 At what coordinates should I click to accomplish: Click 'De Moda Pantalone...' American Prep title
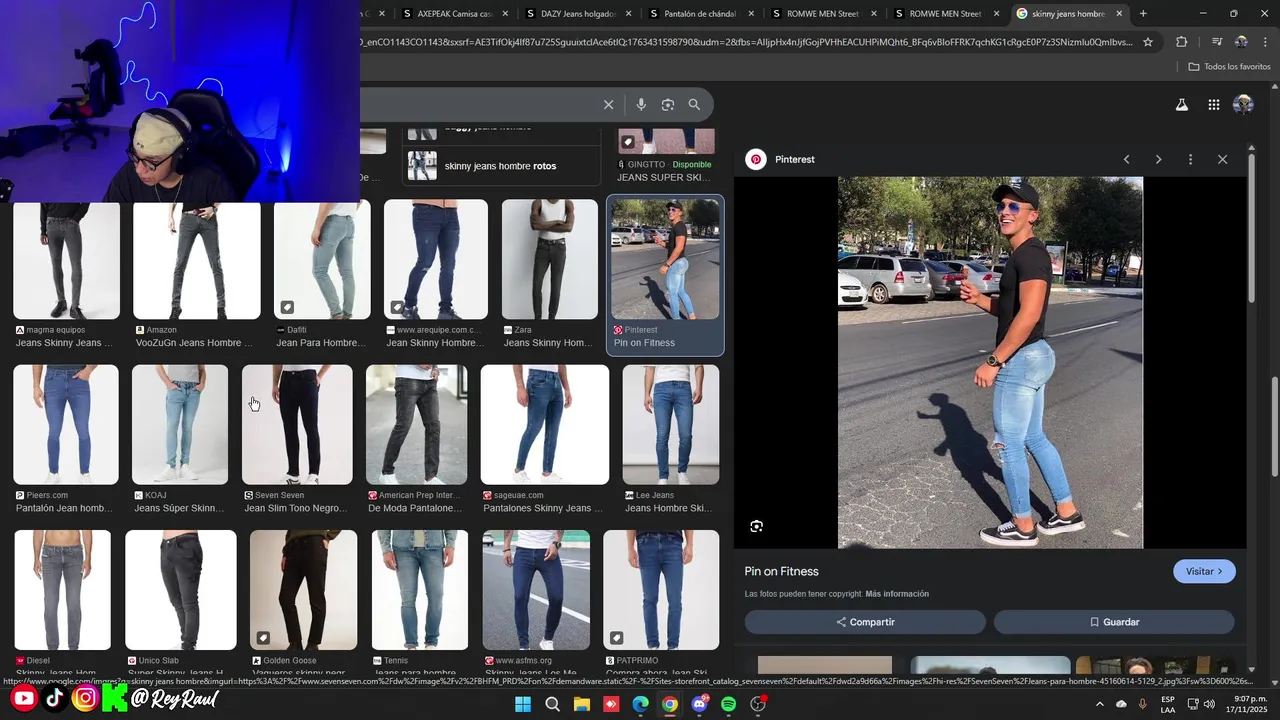pyautogui.click(x=414, y=508)
